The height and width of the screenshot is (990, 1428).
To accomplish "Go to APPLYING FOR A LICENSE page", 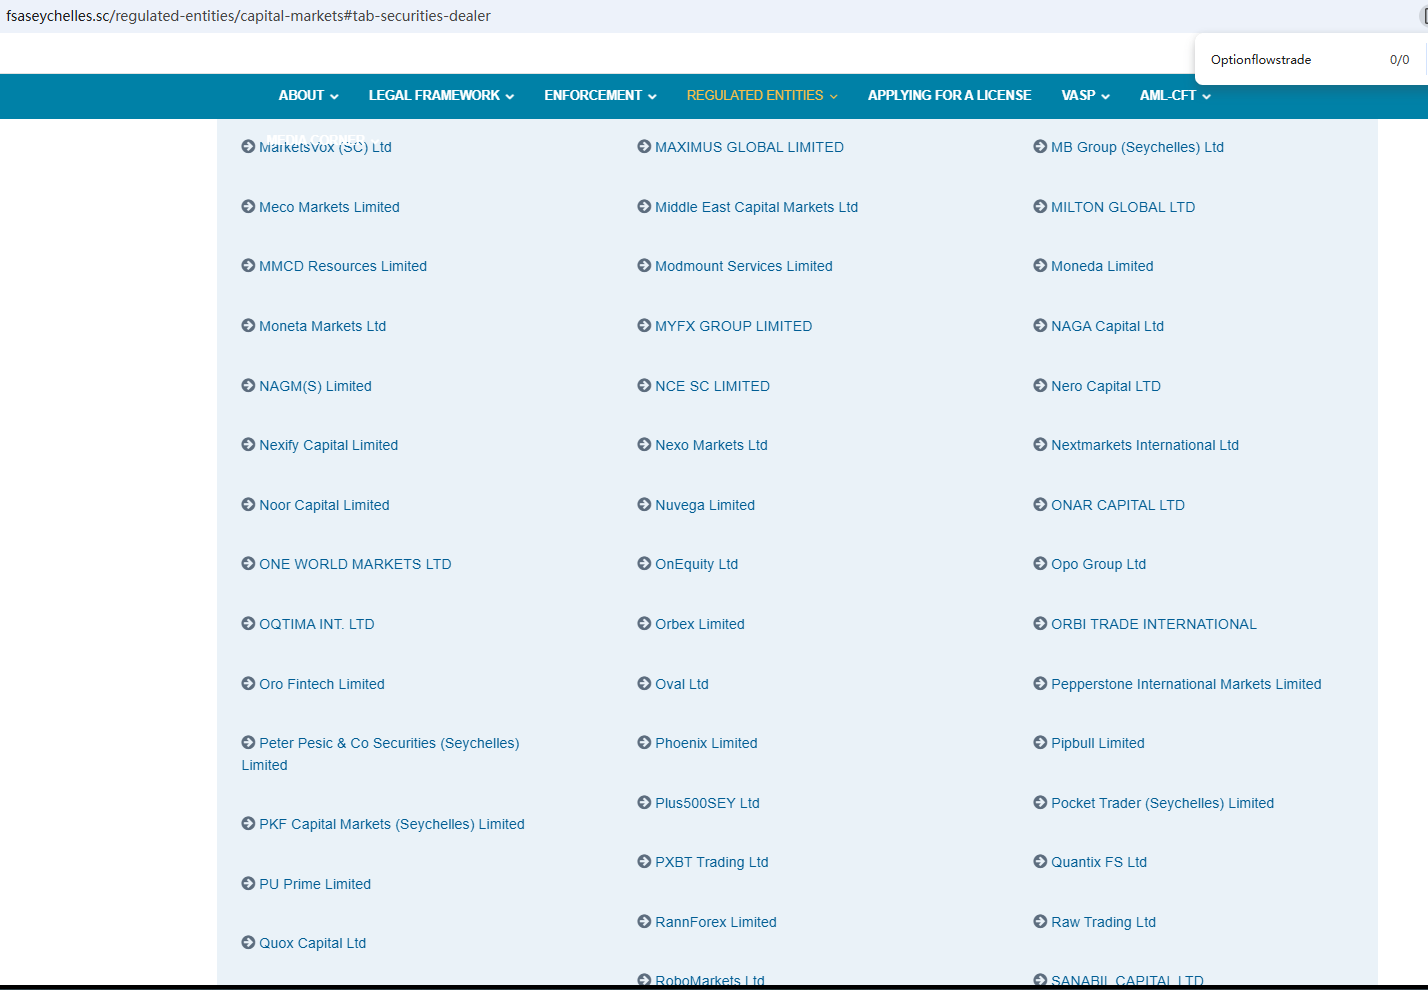I will (x=949, y=96).
